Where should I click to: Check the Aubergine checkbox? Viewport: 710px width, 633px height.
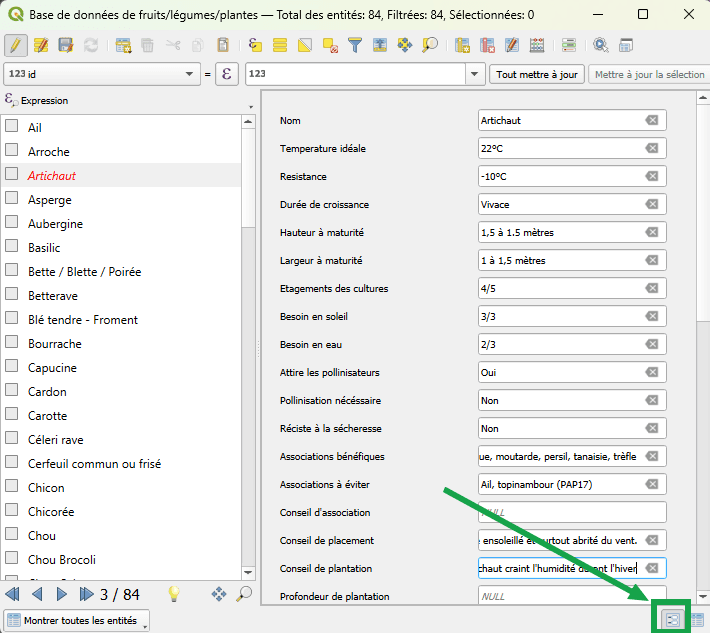click(x=11, y=221)
